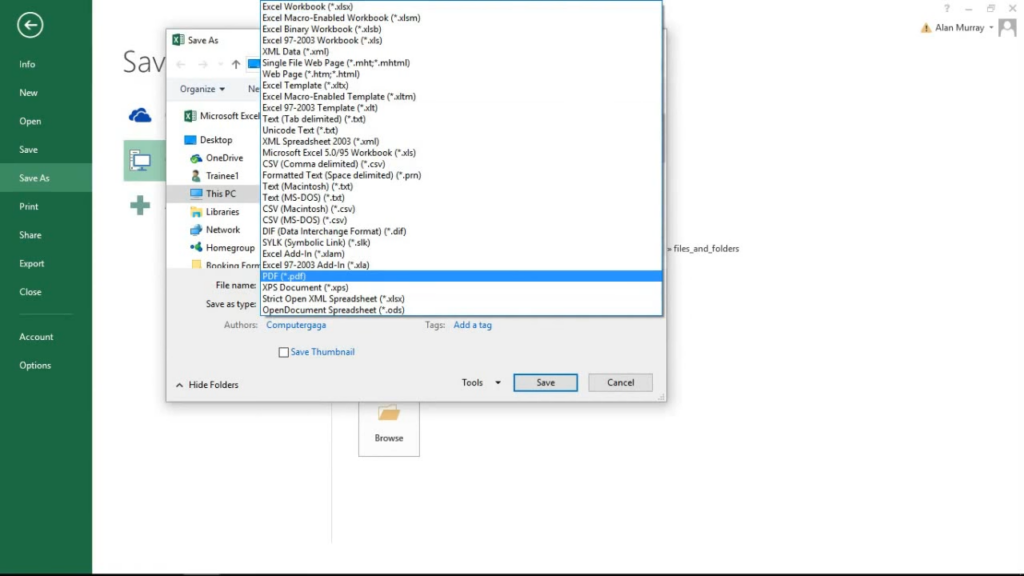Viewport: 1024px width, 576px height.
Task: Click the circular back arrow
Action: coord(29,24)
